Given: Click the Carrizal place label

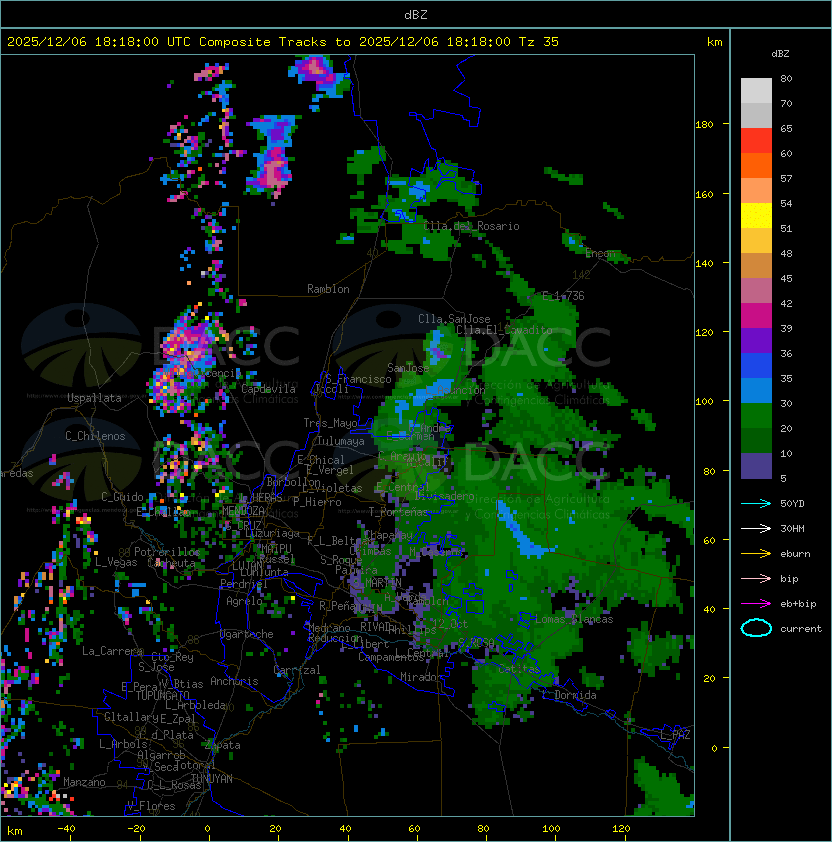Looking at the screenshot, I should (x=297, y=670).
